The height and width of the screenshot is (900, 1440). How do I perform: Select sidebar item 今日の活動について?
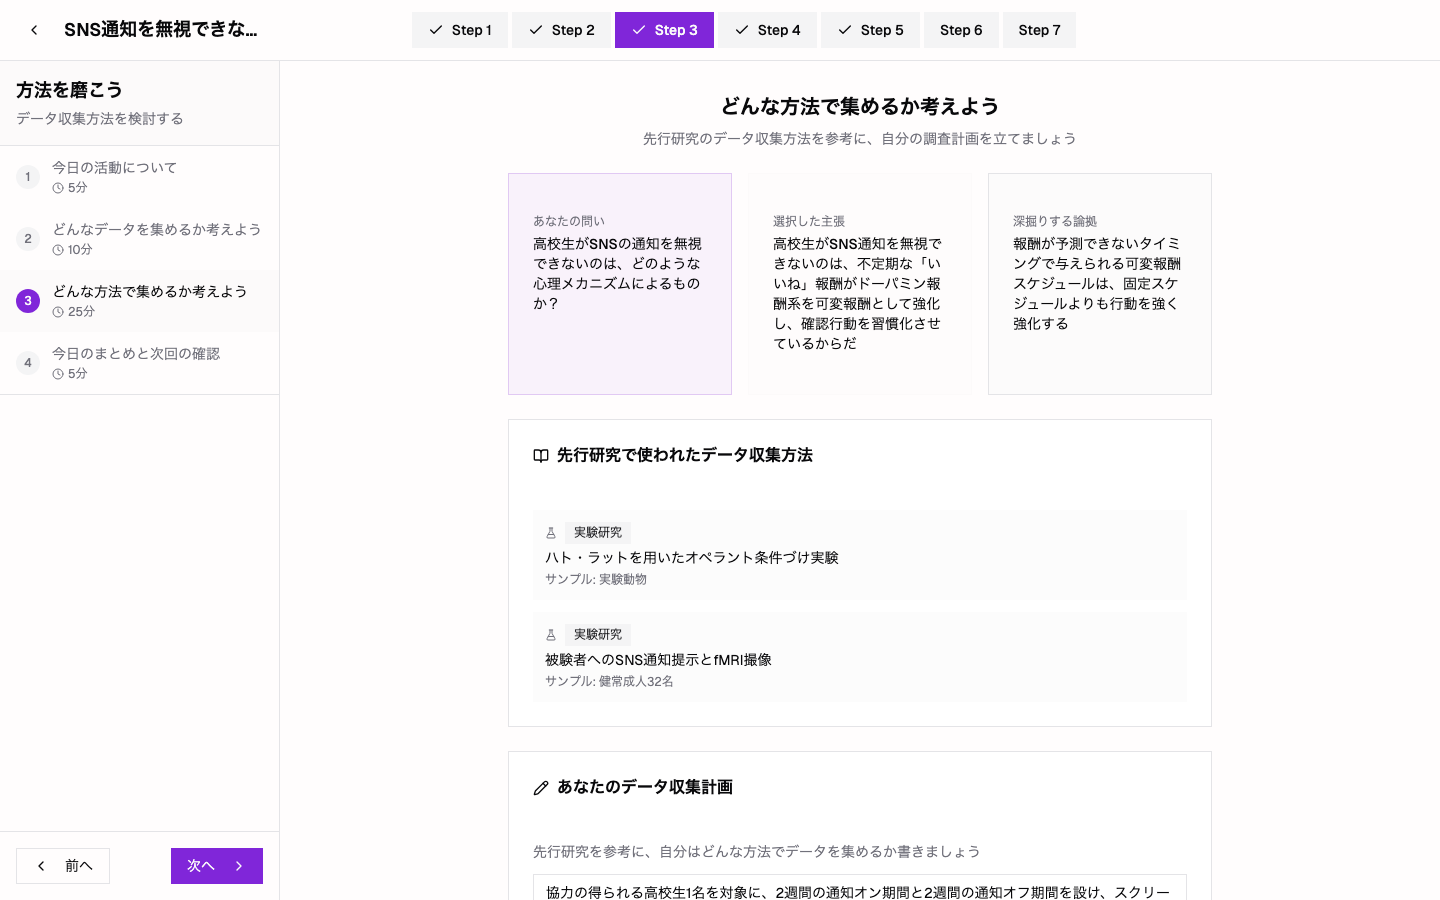pyautogui.click(x=139, y=177)
